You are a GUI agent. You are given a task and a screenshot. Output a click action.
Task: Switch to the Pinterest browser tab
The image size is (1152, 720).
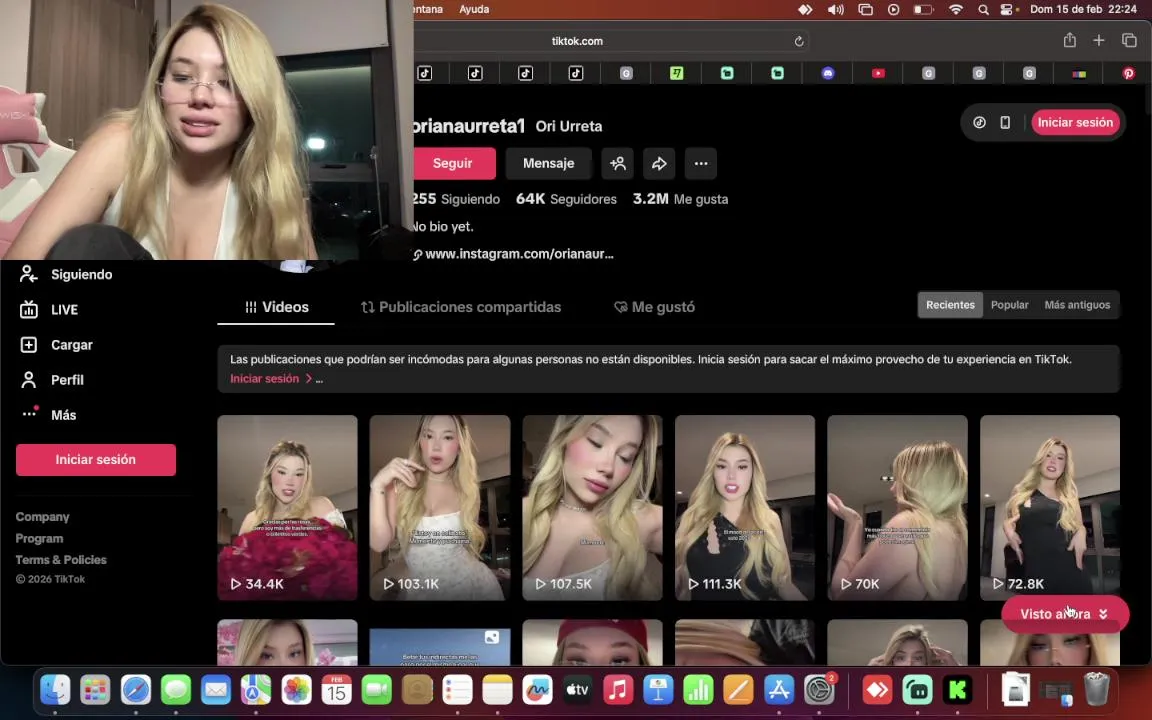point(1128,73)
